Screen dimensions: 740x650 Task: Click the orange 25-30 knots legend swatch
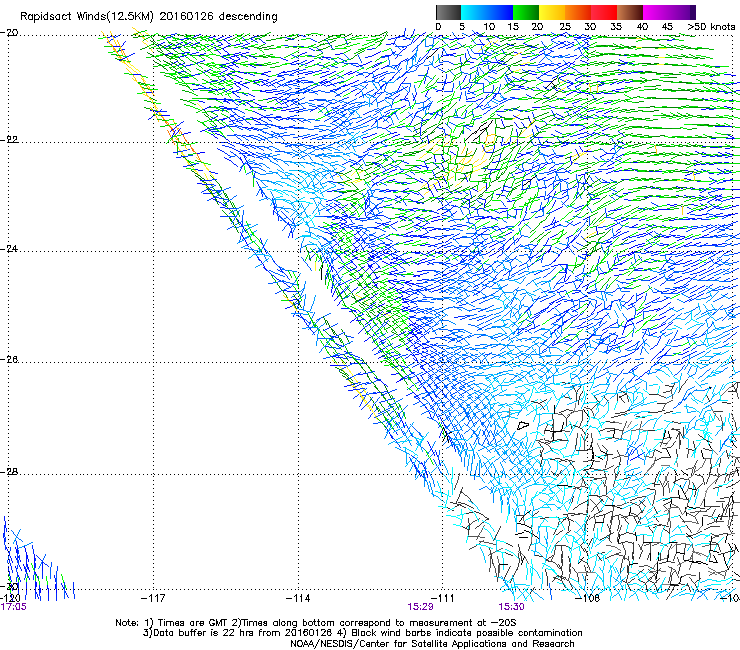tap(578, 12)
